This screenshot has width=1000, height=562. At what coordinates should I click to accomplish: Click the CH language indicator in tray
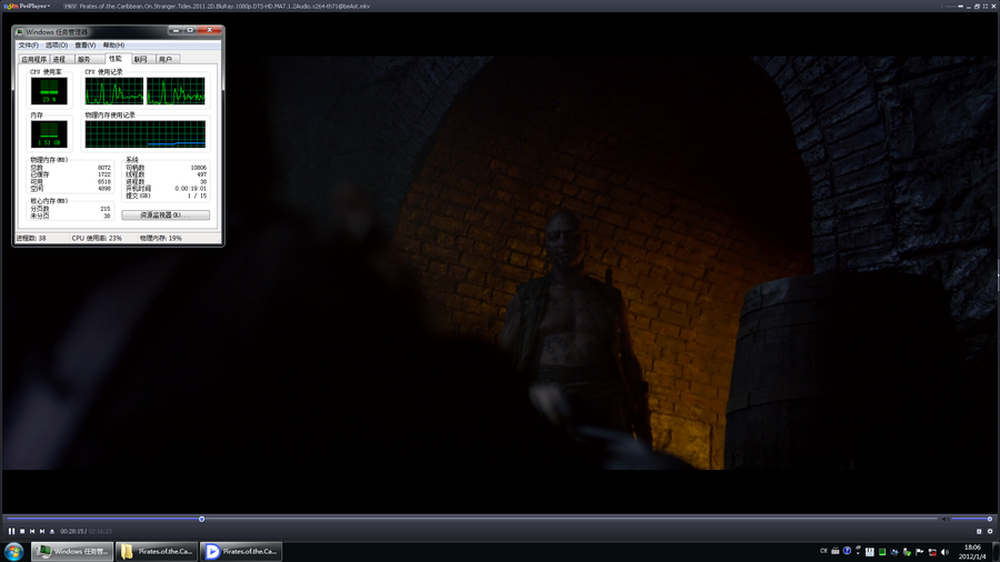tap(823, 551)
